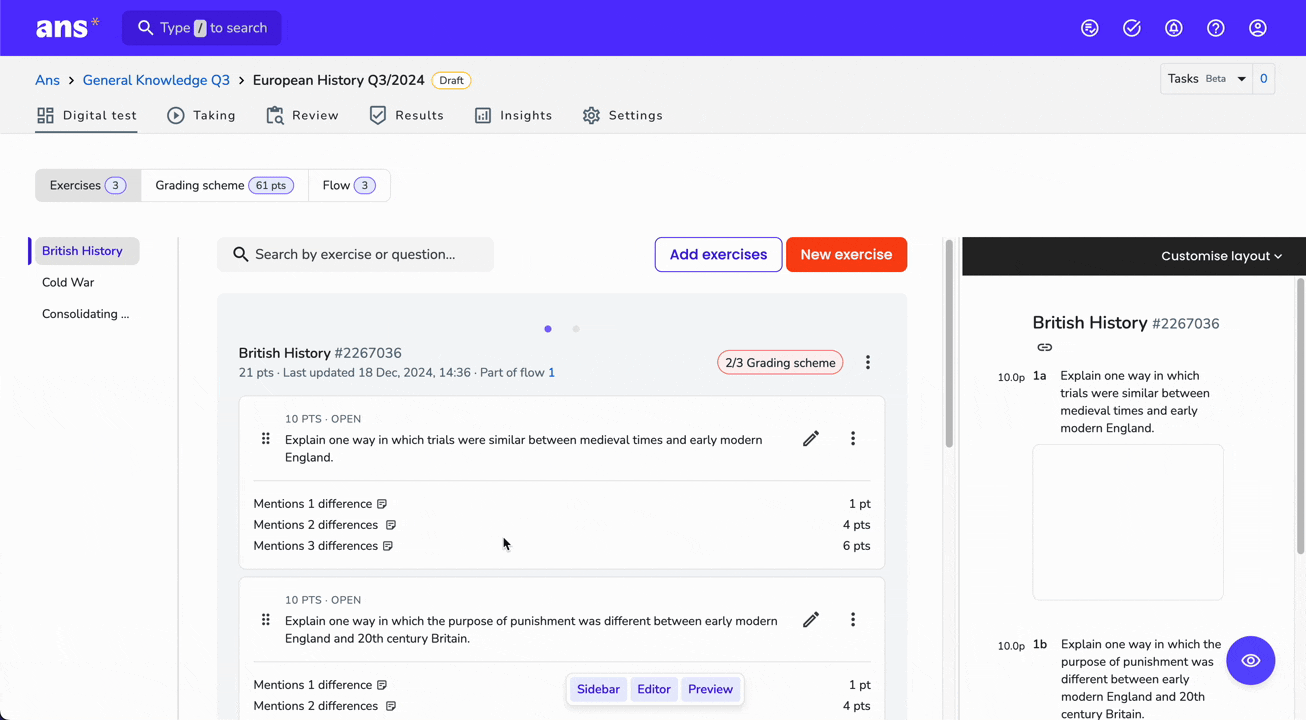Edit the medieval trials question with pencil

811,439
